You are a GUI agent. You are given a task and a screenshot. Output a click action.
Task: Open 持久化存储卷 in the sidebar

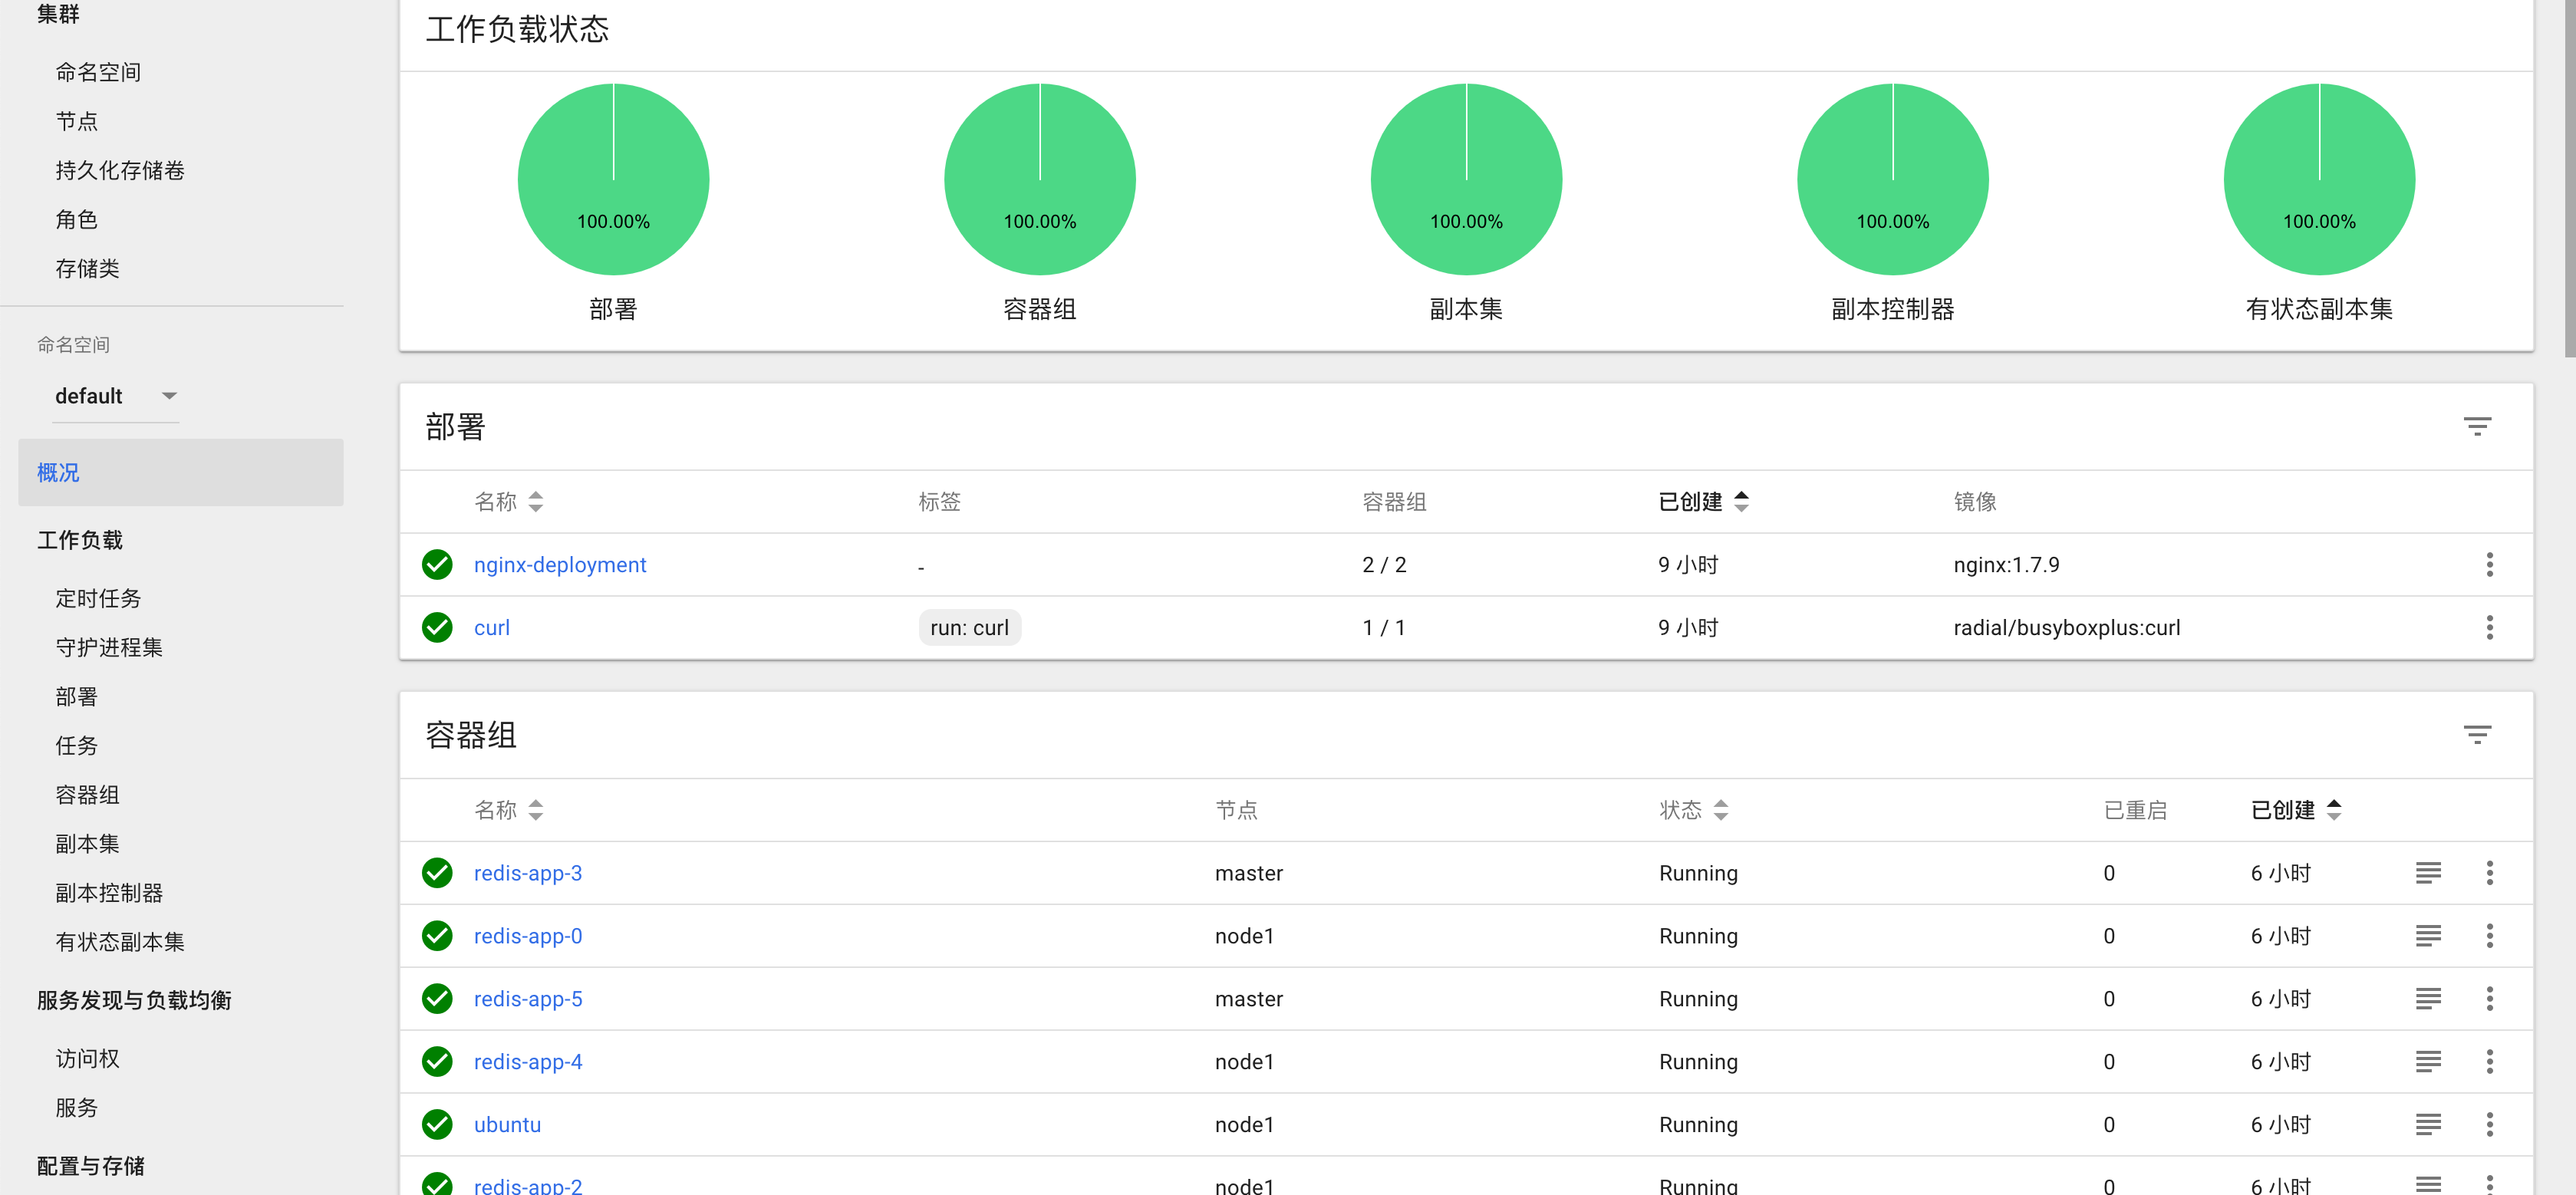(x=120, y=170)
